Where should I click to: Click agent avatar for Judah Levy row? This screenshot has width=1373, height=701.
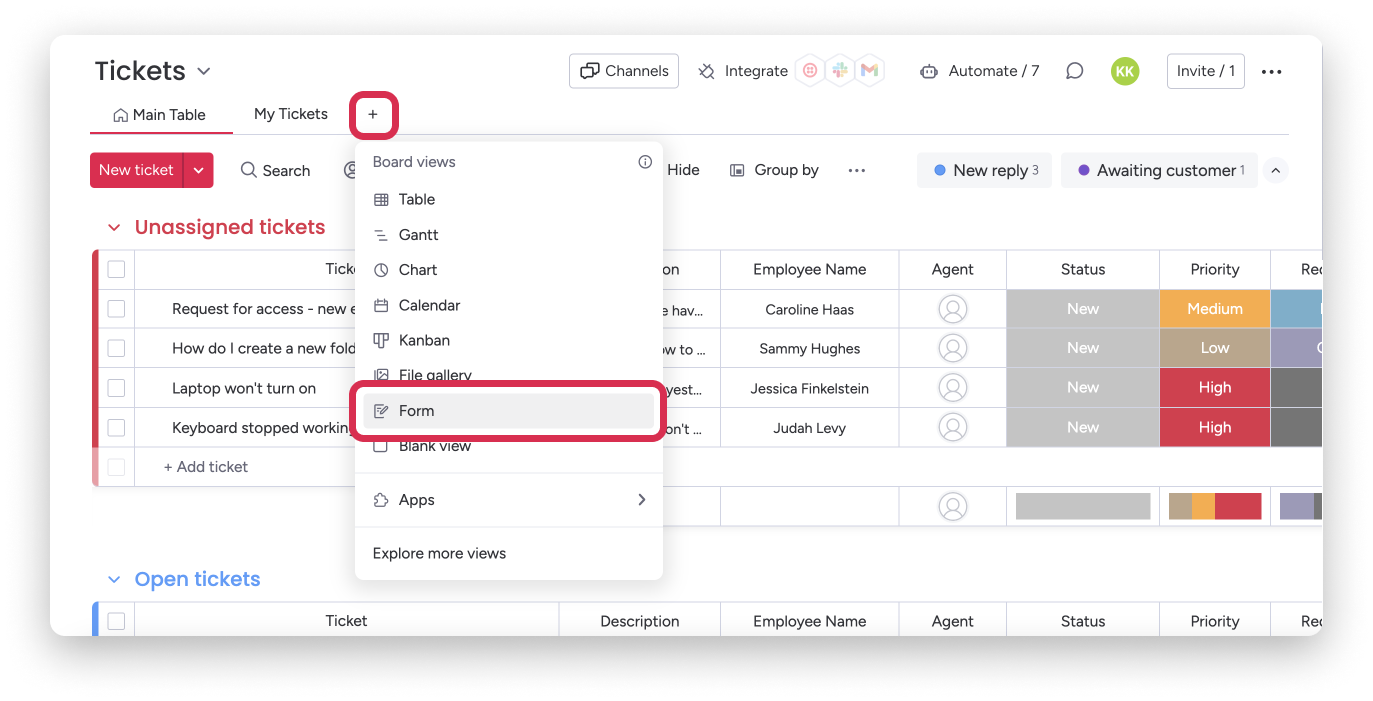[x=953, y=427]
